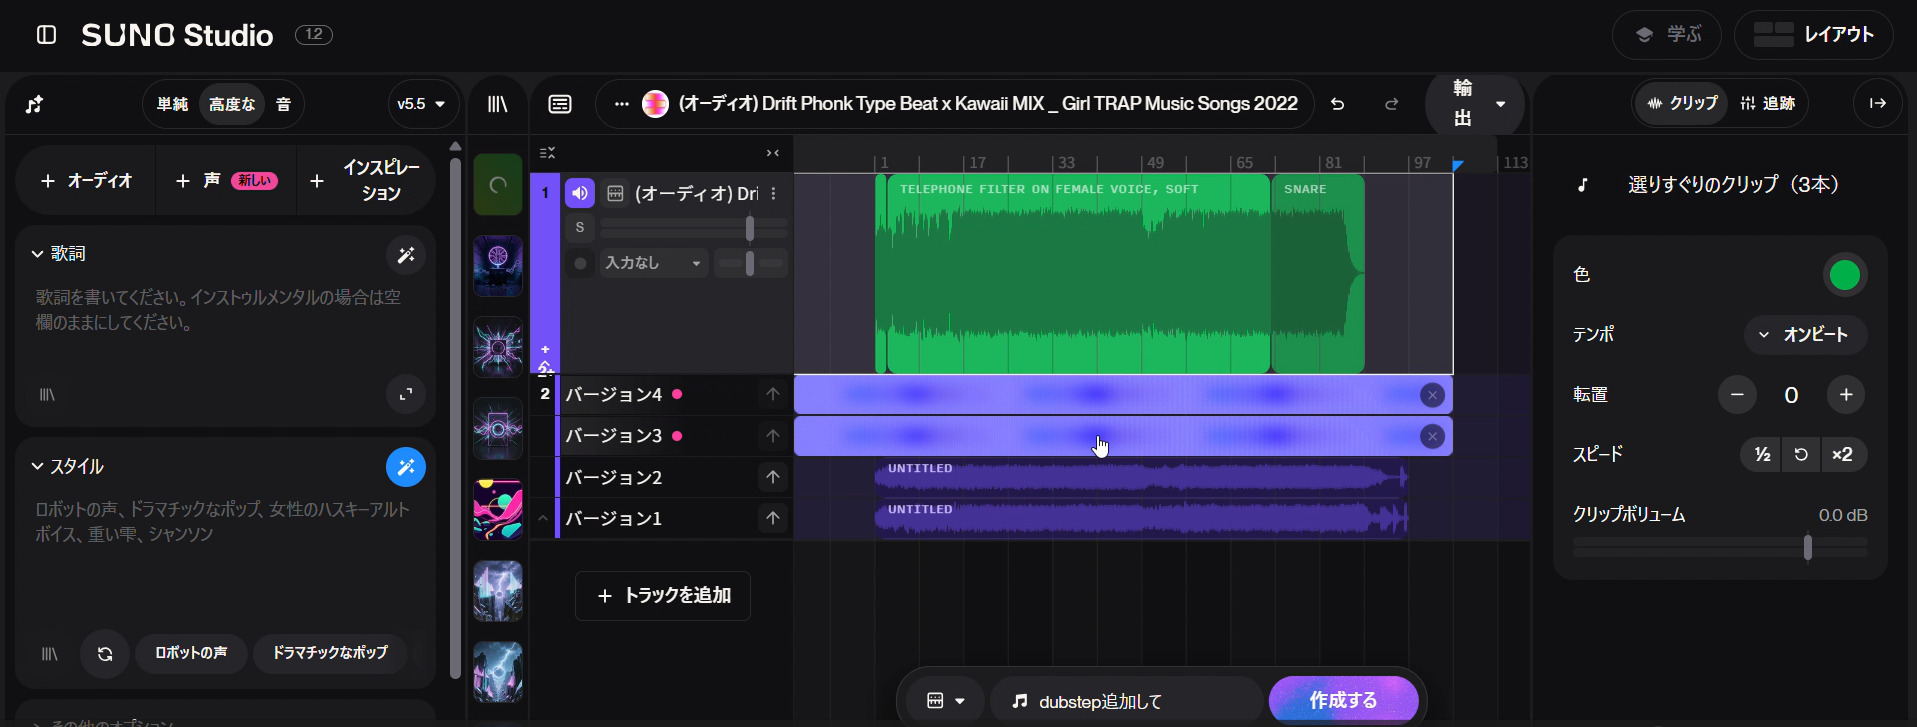Open library icon under lyrics box
Viewport: 1917px width, 727px height.
[47, 395]
